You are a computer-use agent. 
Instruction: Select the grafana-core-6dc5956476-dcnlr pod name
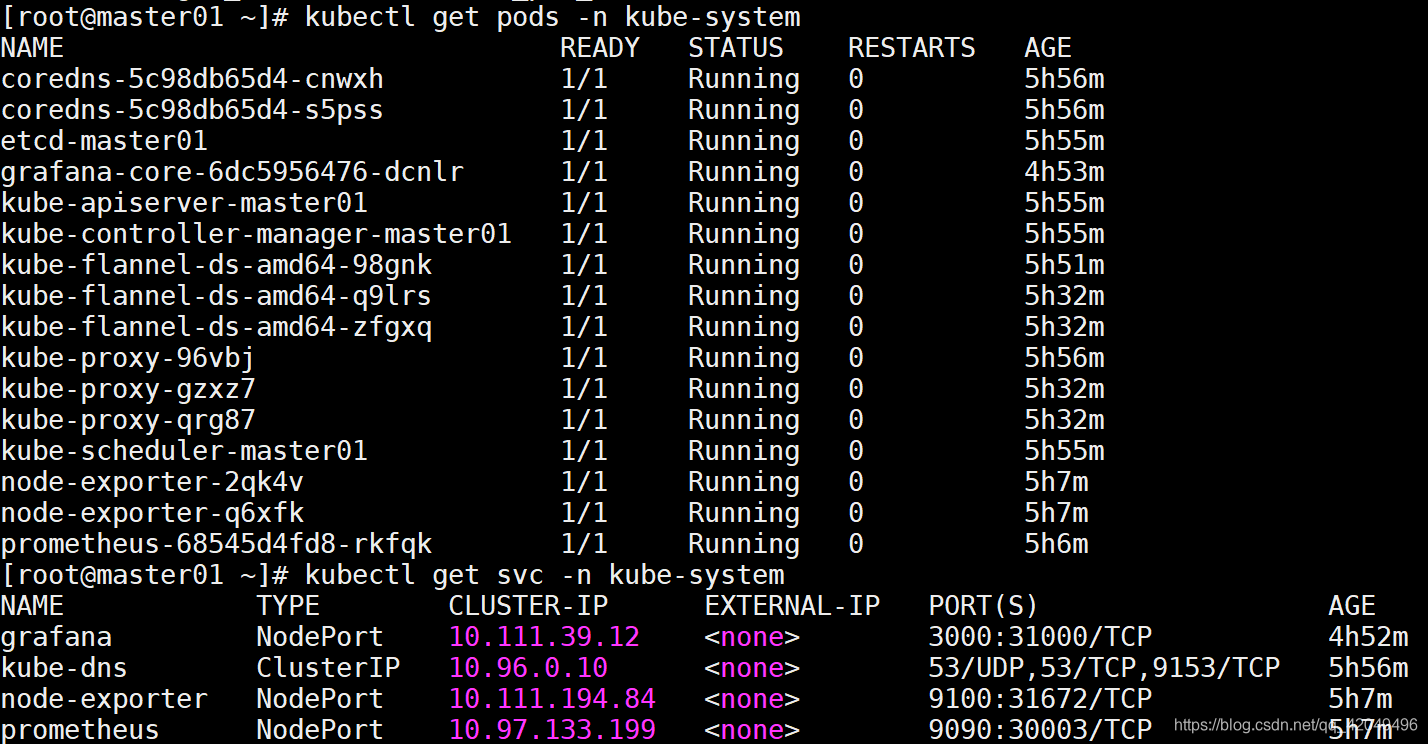coord(232,172)
